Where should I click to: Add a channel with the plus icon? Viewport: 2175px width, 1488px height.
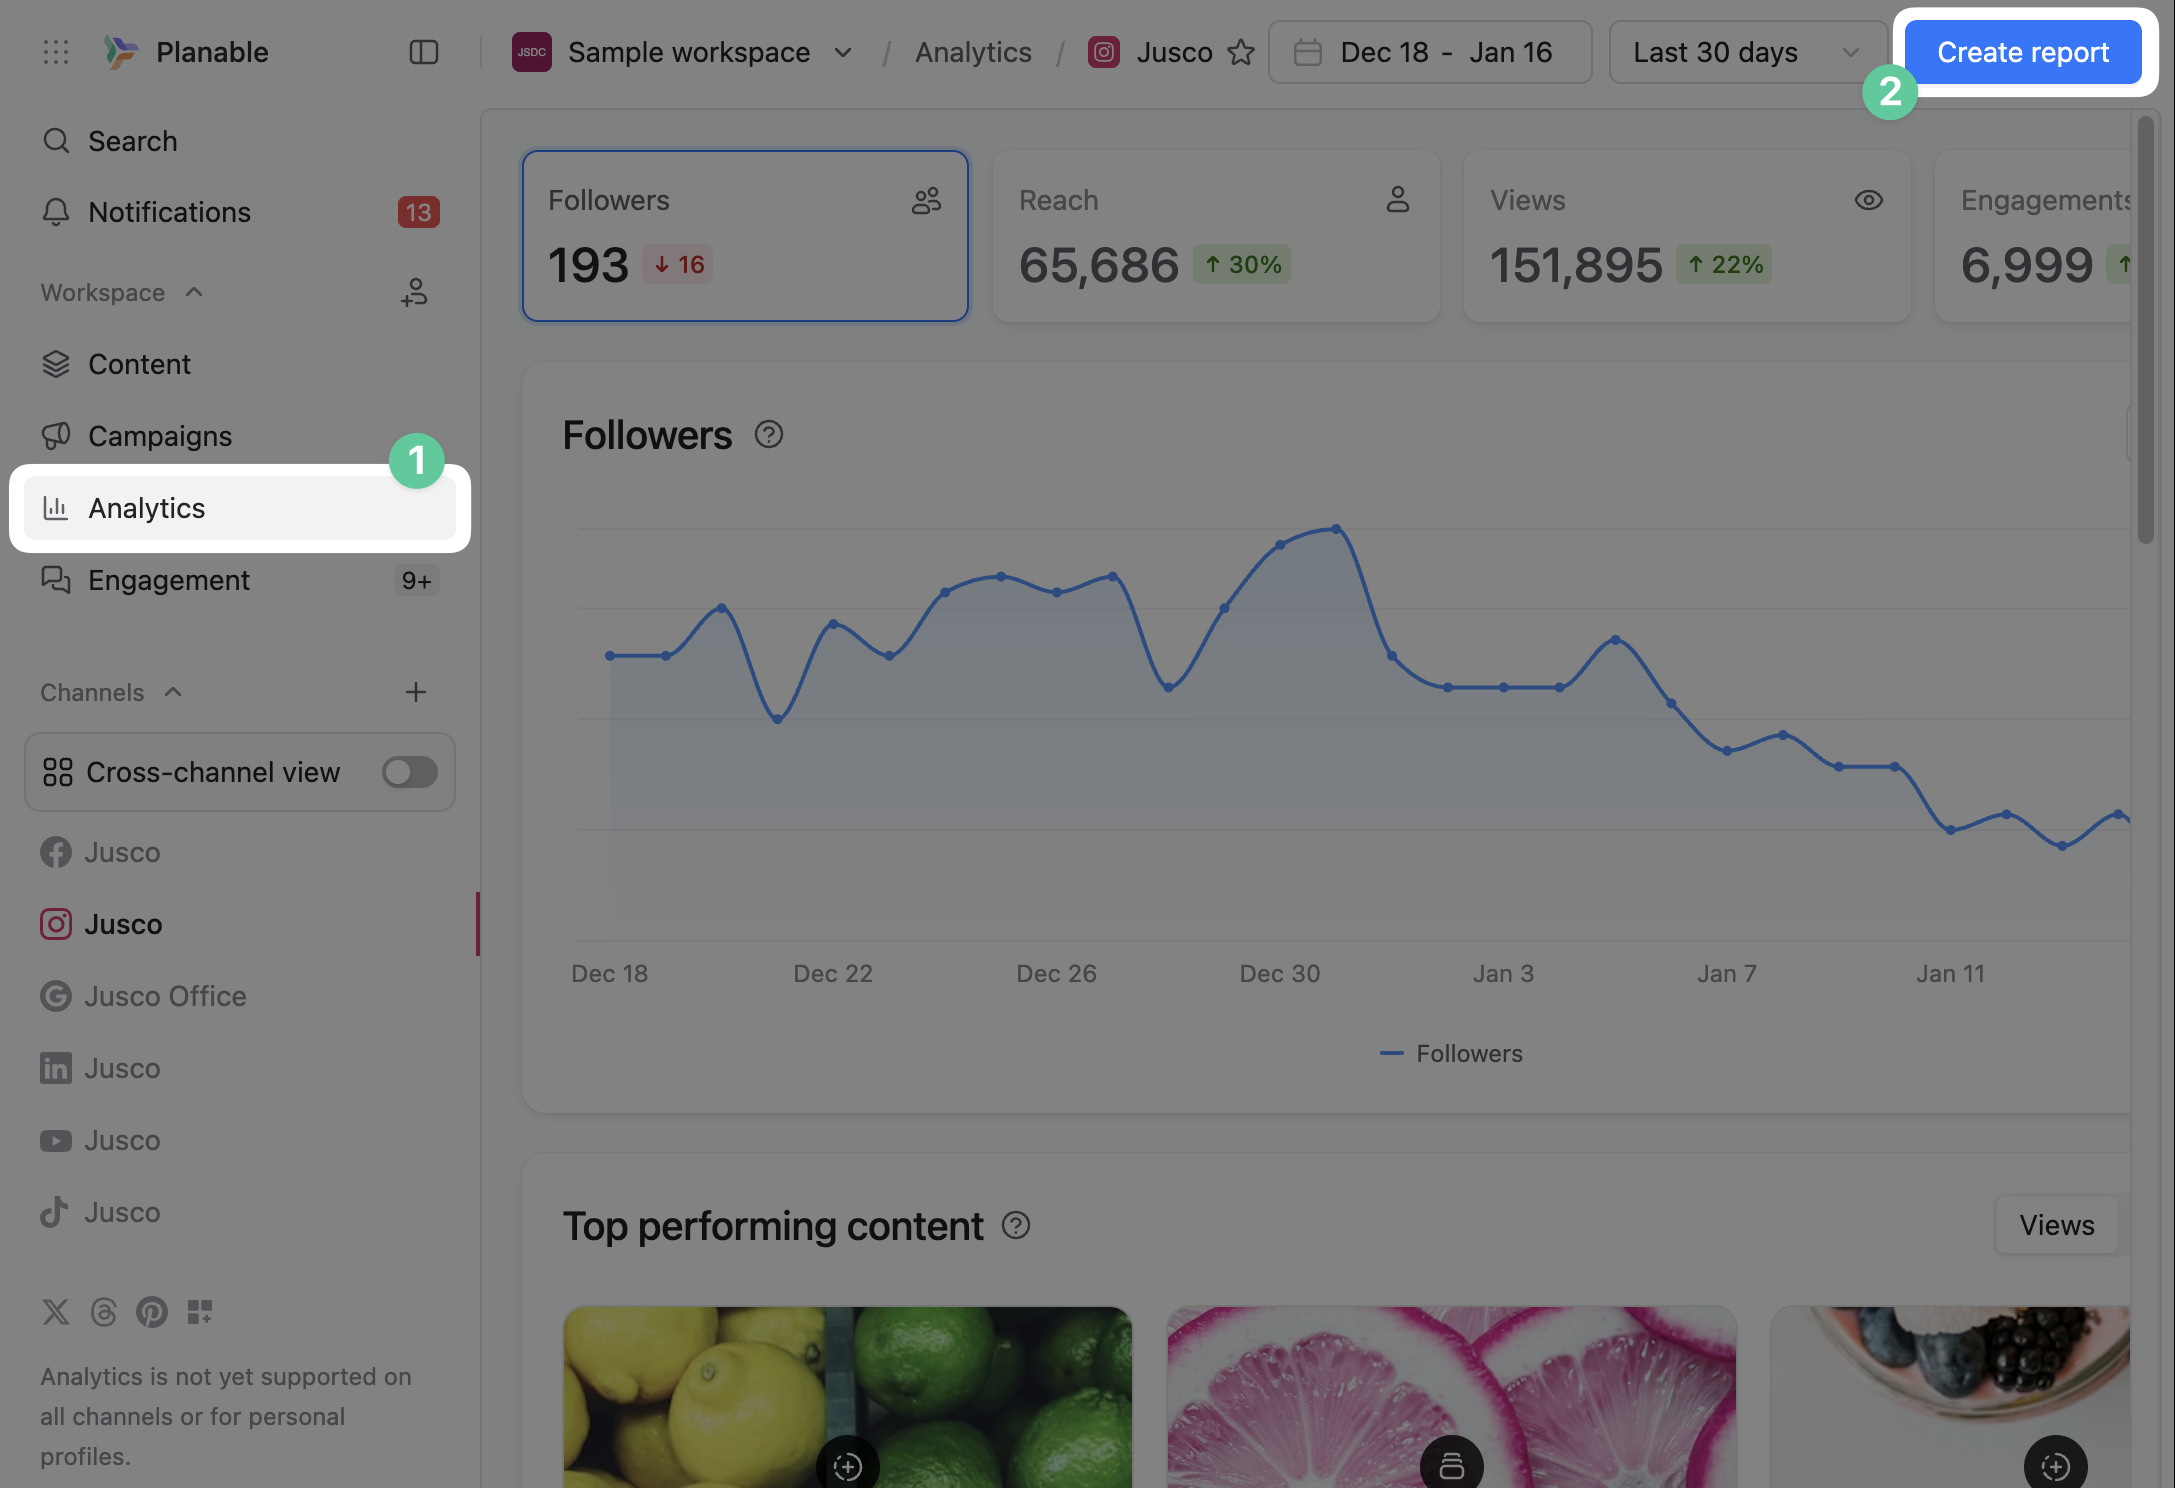(x=416, y=692)
